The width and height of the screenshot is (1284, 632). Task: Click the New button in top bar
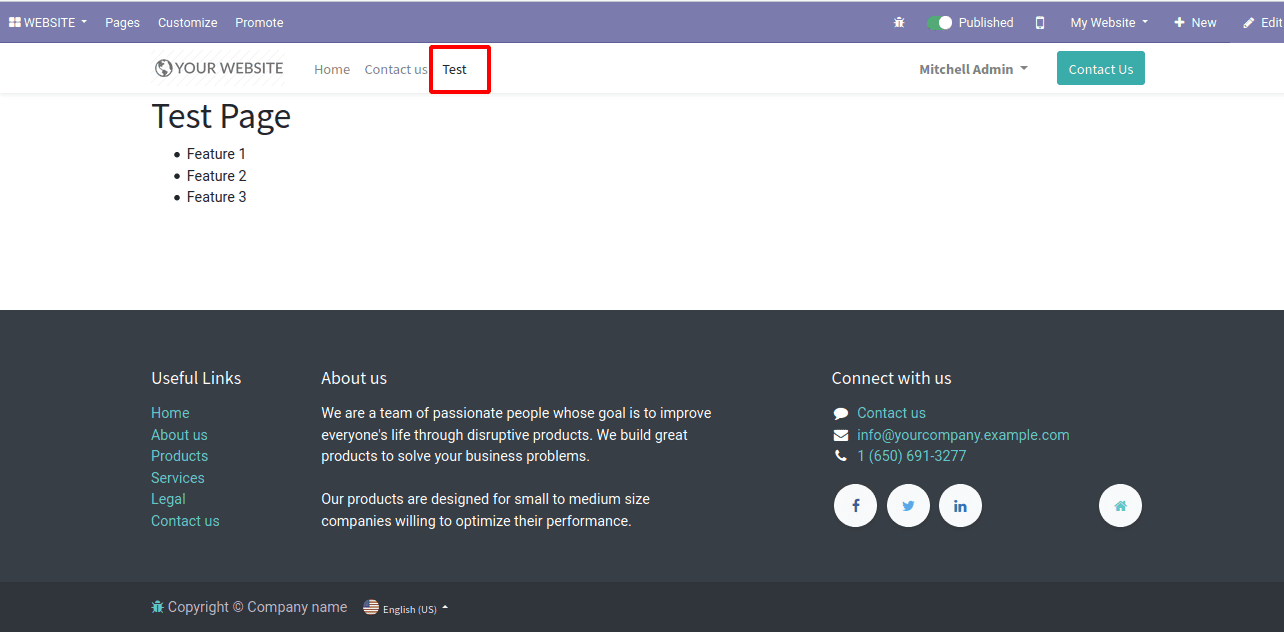pyautogui.click(x=1195, y=22)
